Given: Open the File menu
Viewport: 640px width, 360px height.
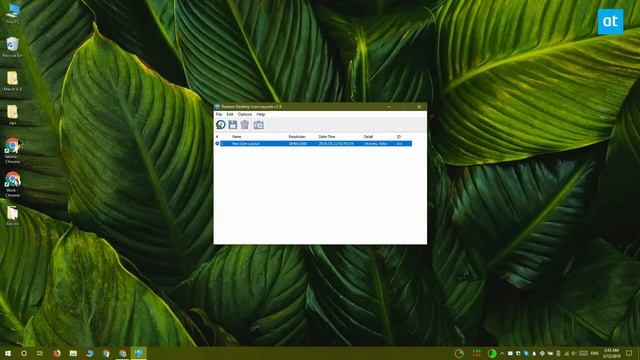Looking at the screenshot, I should click(219, 114).
